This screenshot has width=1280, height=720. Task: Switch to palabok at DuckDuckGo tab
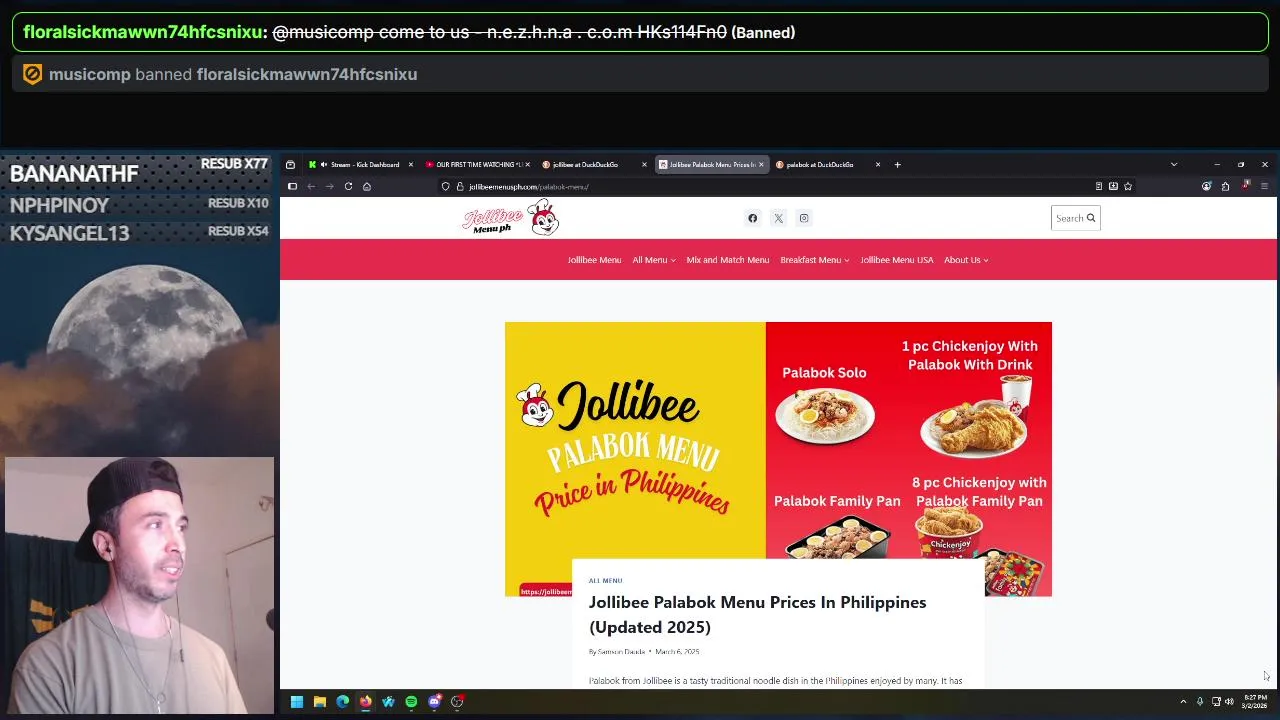click(x=826, y=164)
